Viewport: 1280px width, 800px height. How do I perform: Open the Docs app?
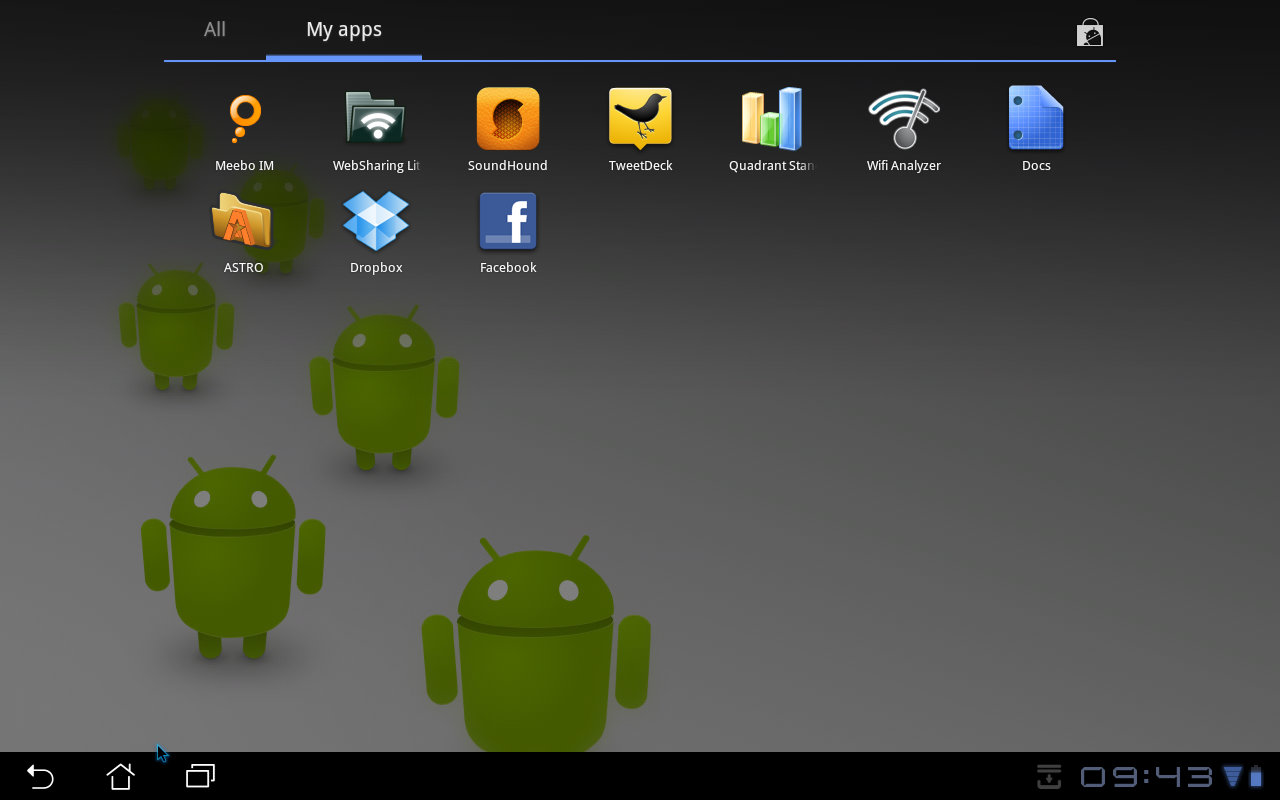(1036, 119)
